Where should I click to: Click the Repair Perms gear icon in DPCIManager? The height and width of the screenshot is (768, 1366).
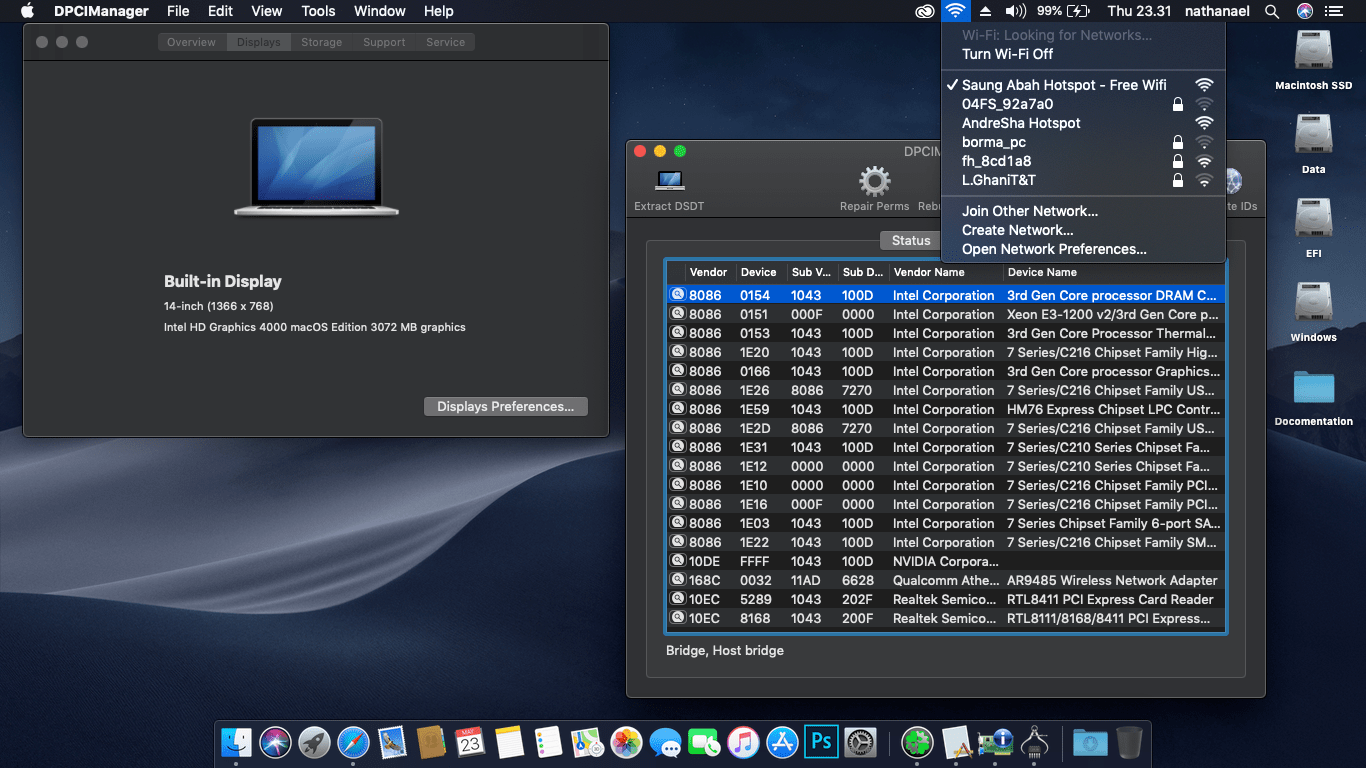coord(874,181)
